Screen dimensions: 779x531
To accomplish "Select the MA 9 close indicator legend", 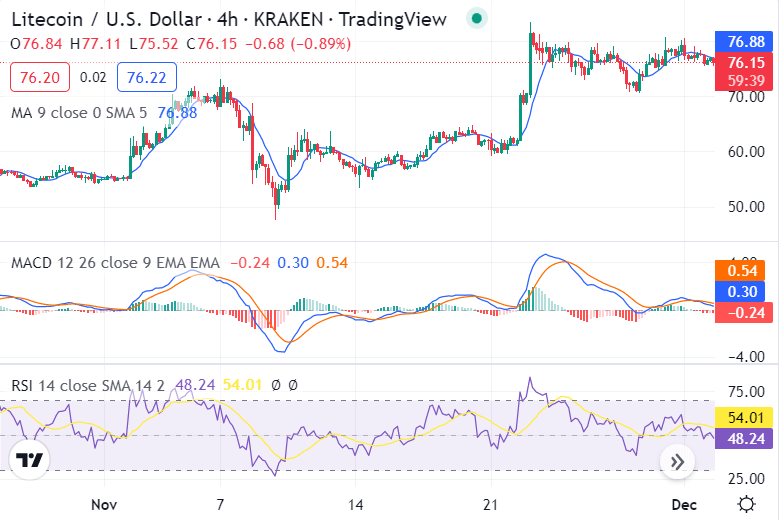I will [x=79, y=112].
